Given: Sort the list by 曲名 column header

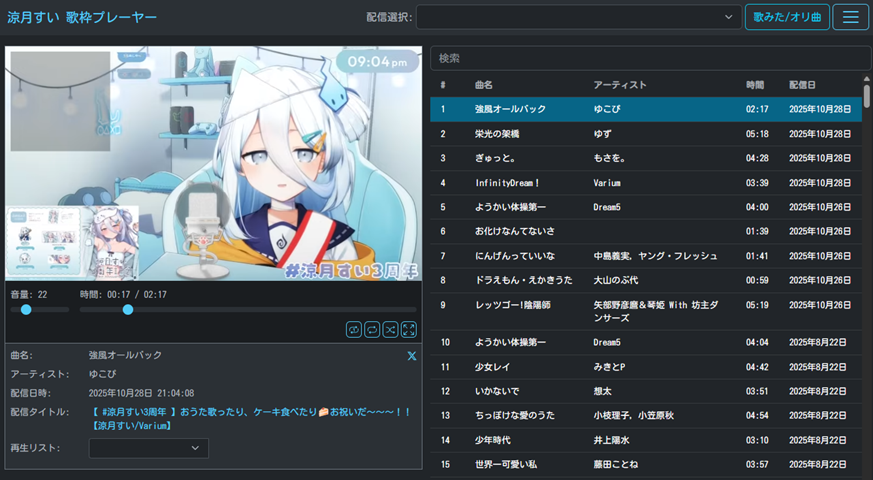Looking at the screenshot, I should 484,85.
